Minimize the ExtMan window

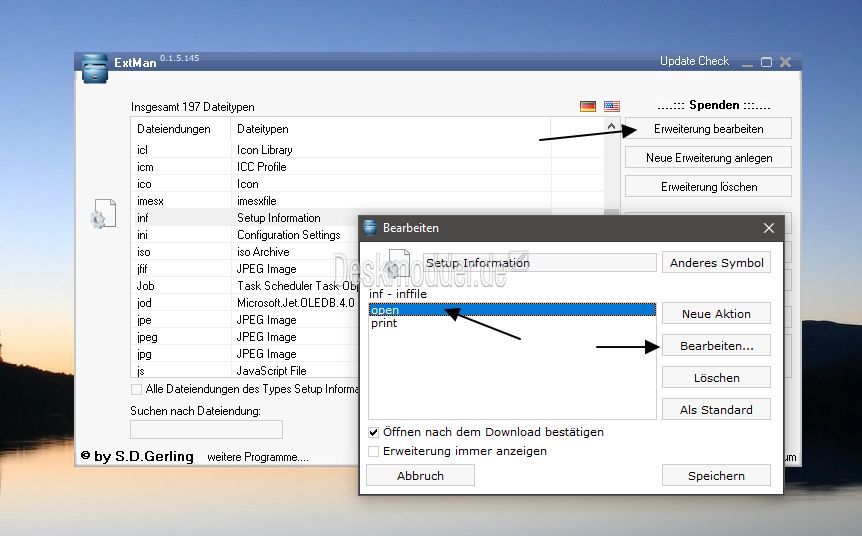[x=747, y=63]
